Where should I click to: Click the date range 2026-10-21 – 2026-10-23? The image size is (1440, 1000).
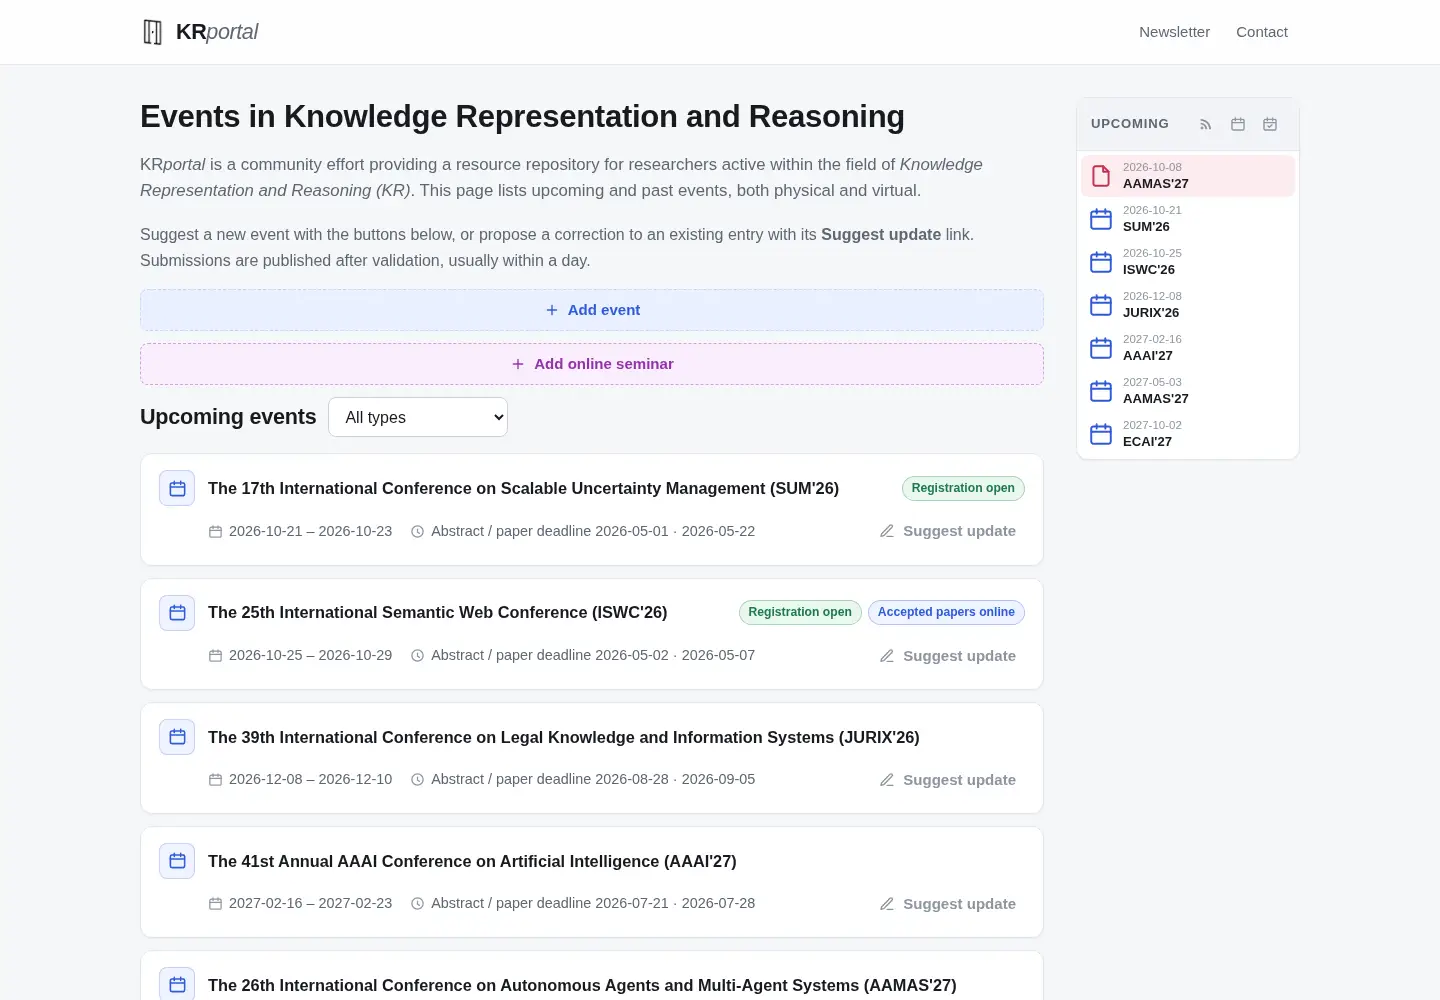(310, 531)
